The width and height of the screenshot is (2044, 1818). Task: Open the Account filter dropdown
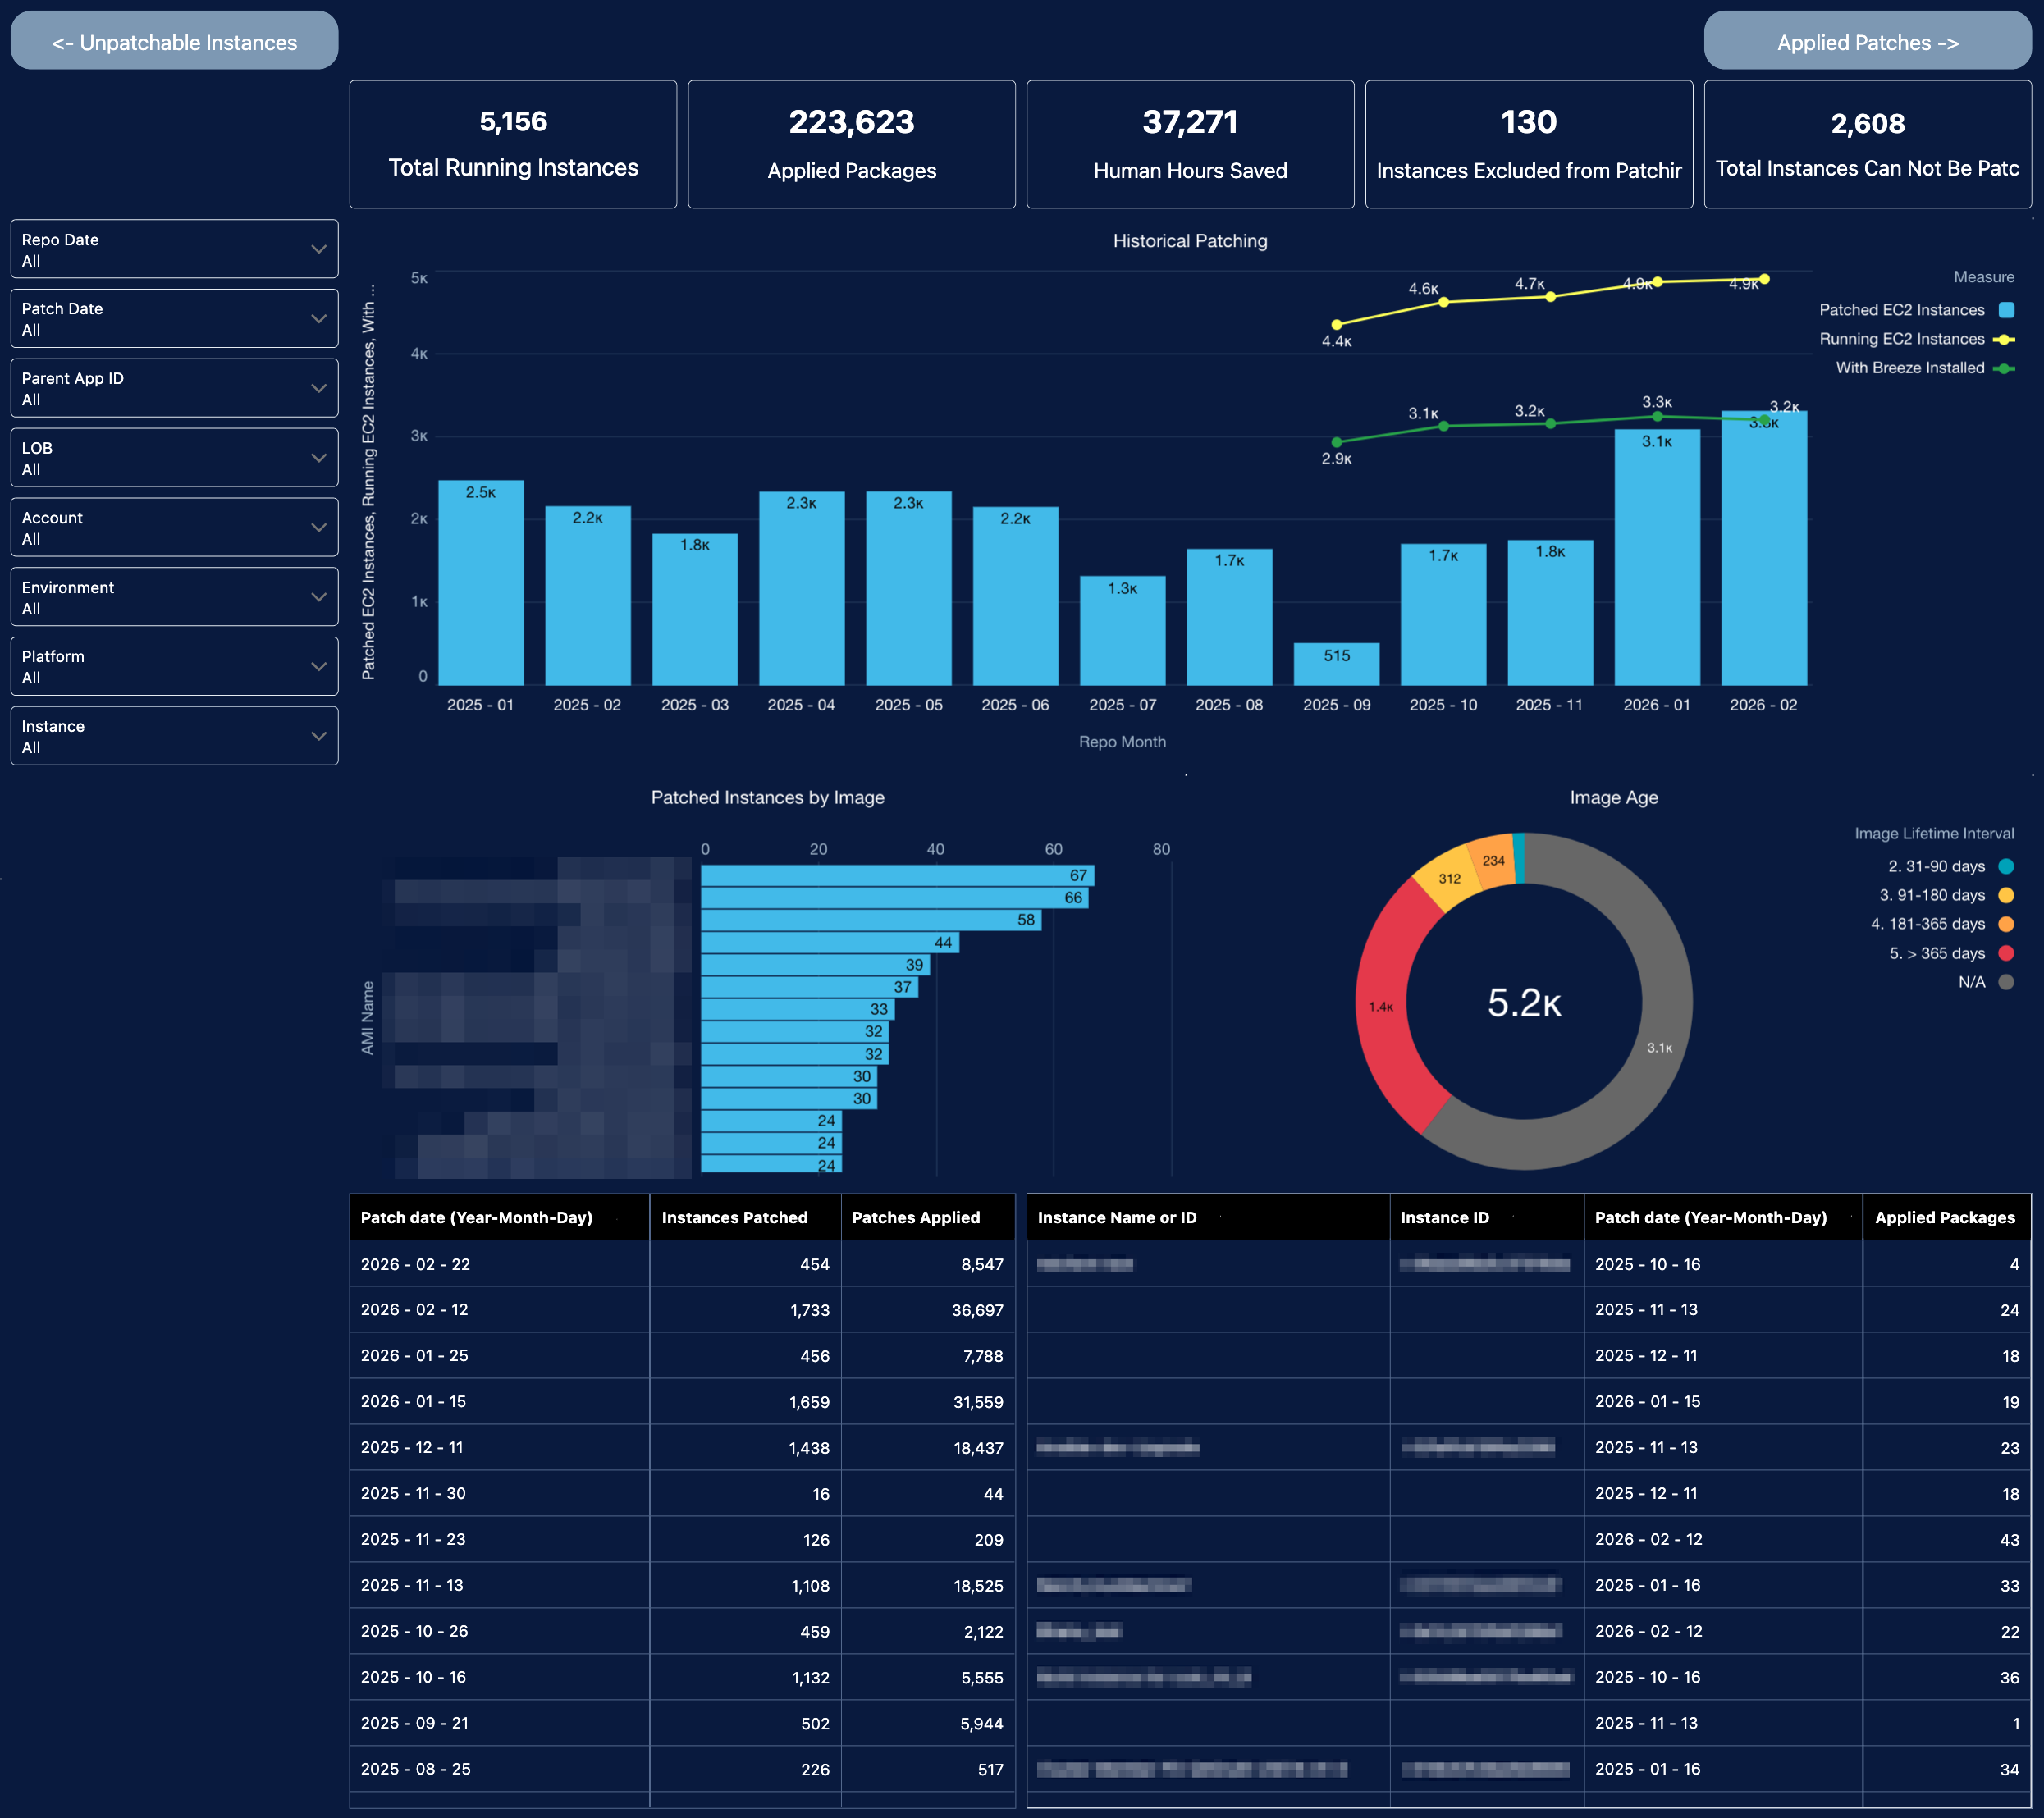click(174, 527)
